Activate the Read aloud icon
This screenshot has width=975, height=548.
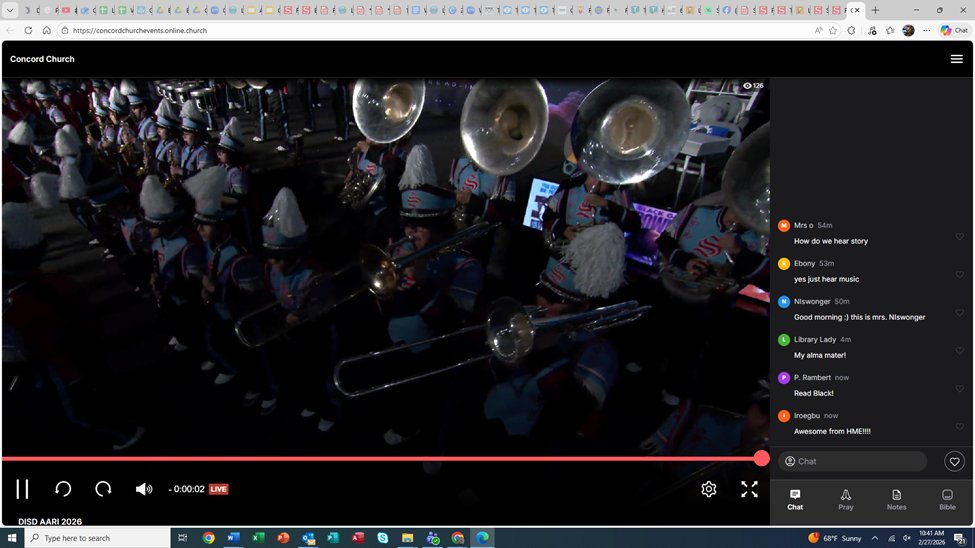tap(818, 30)
